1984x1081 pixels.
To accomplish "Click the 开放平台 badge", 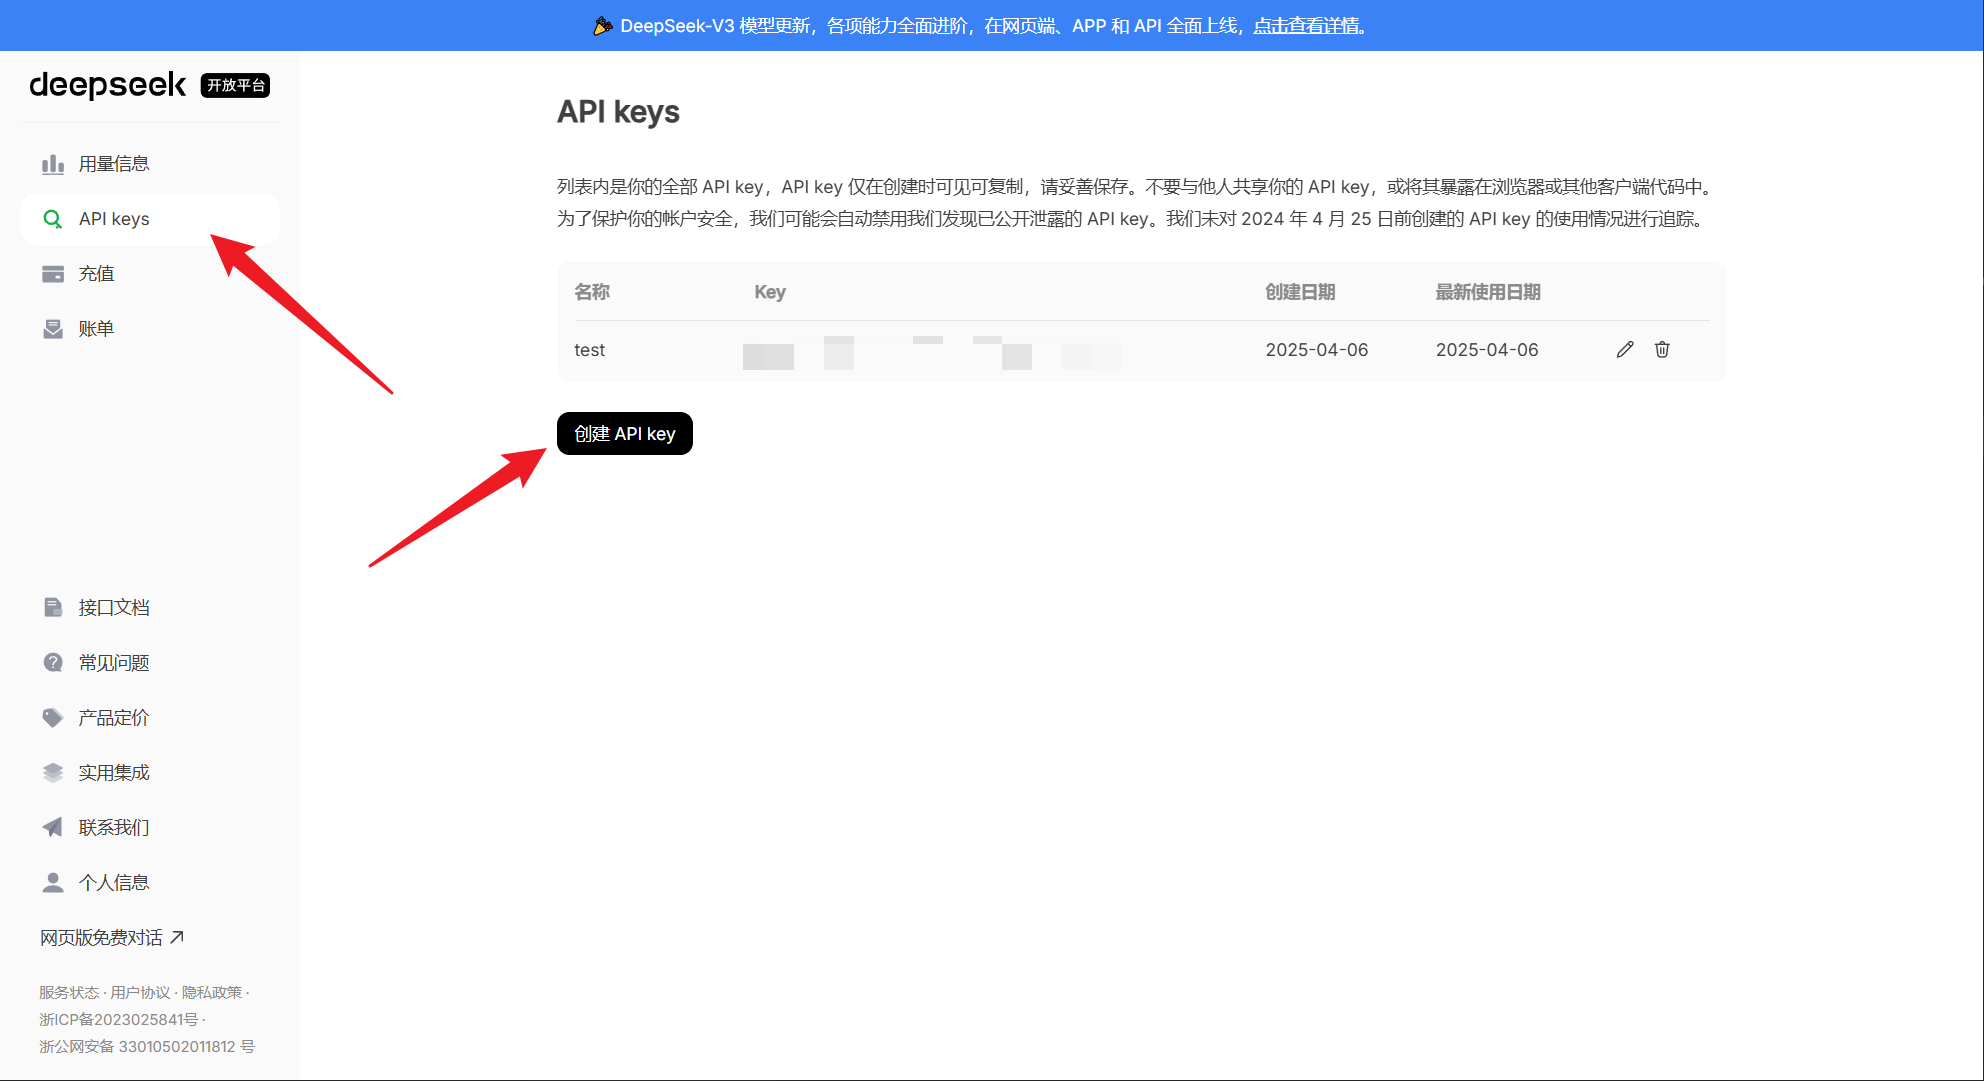I will [x=236, y=85].
